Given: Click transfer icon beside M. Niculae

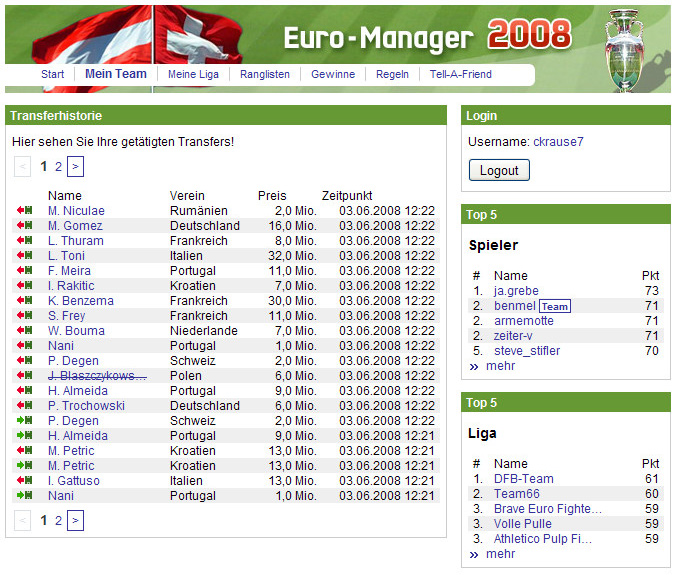Looking at the screenshot, I should click(x=25, y=210).
